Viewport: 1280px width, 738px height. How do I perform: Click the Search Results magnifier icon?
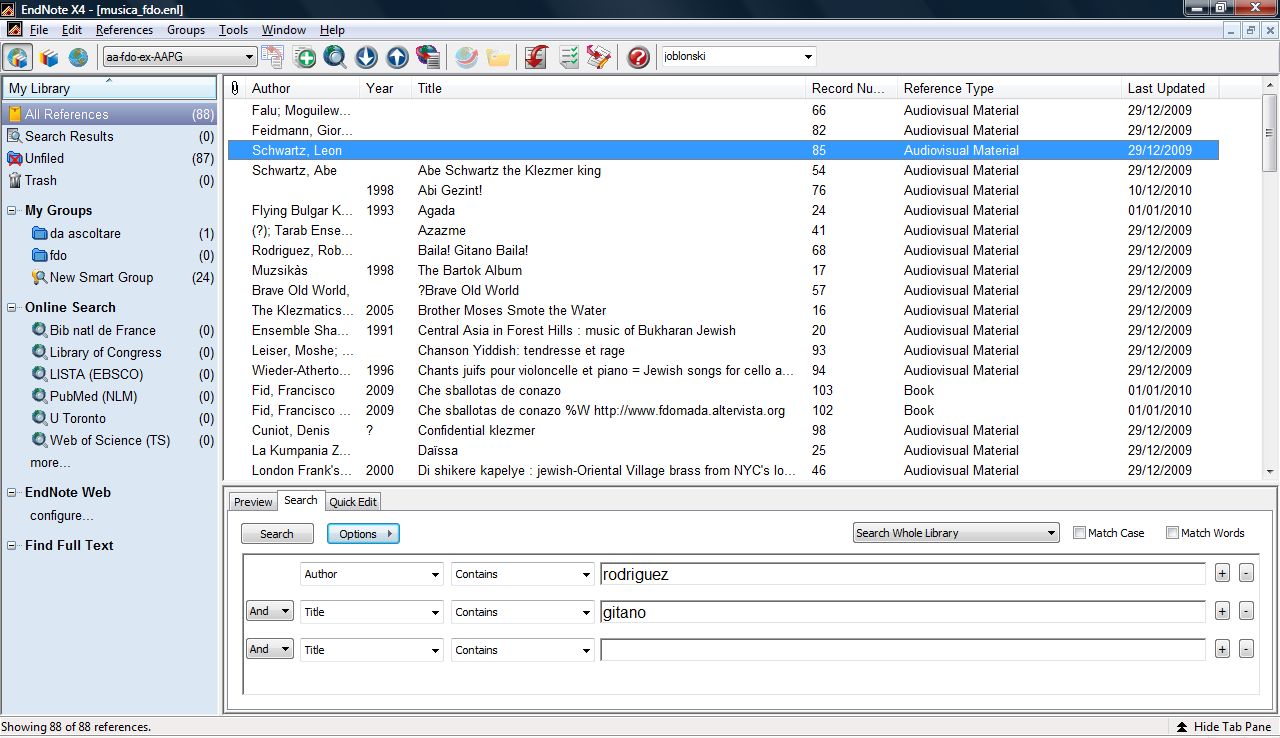pyautogui.click(x=14, y=136)
